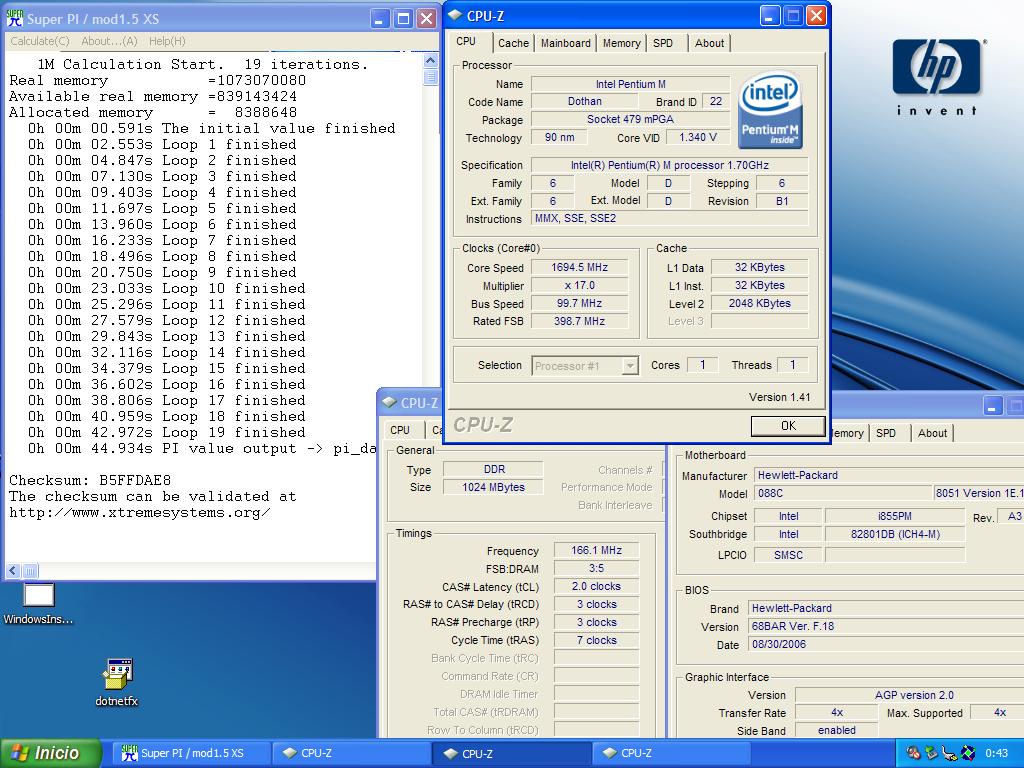Click the 'SMSC' LPCIO value

pyautogui.click(x=788, y=554)
